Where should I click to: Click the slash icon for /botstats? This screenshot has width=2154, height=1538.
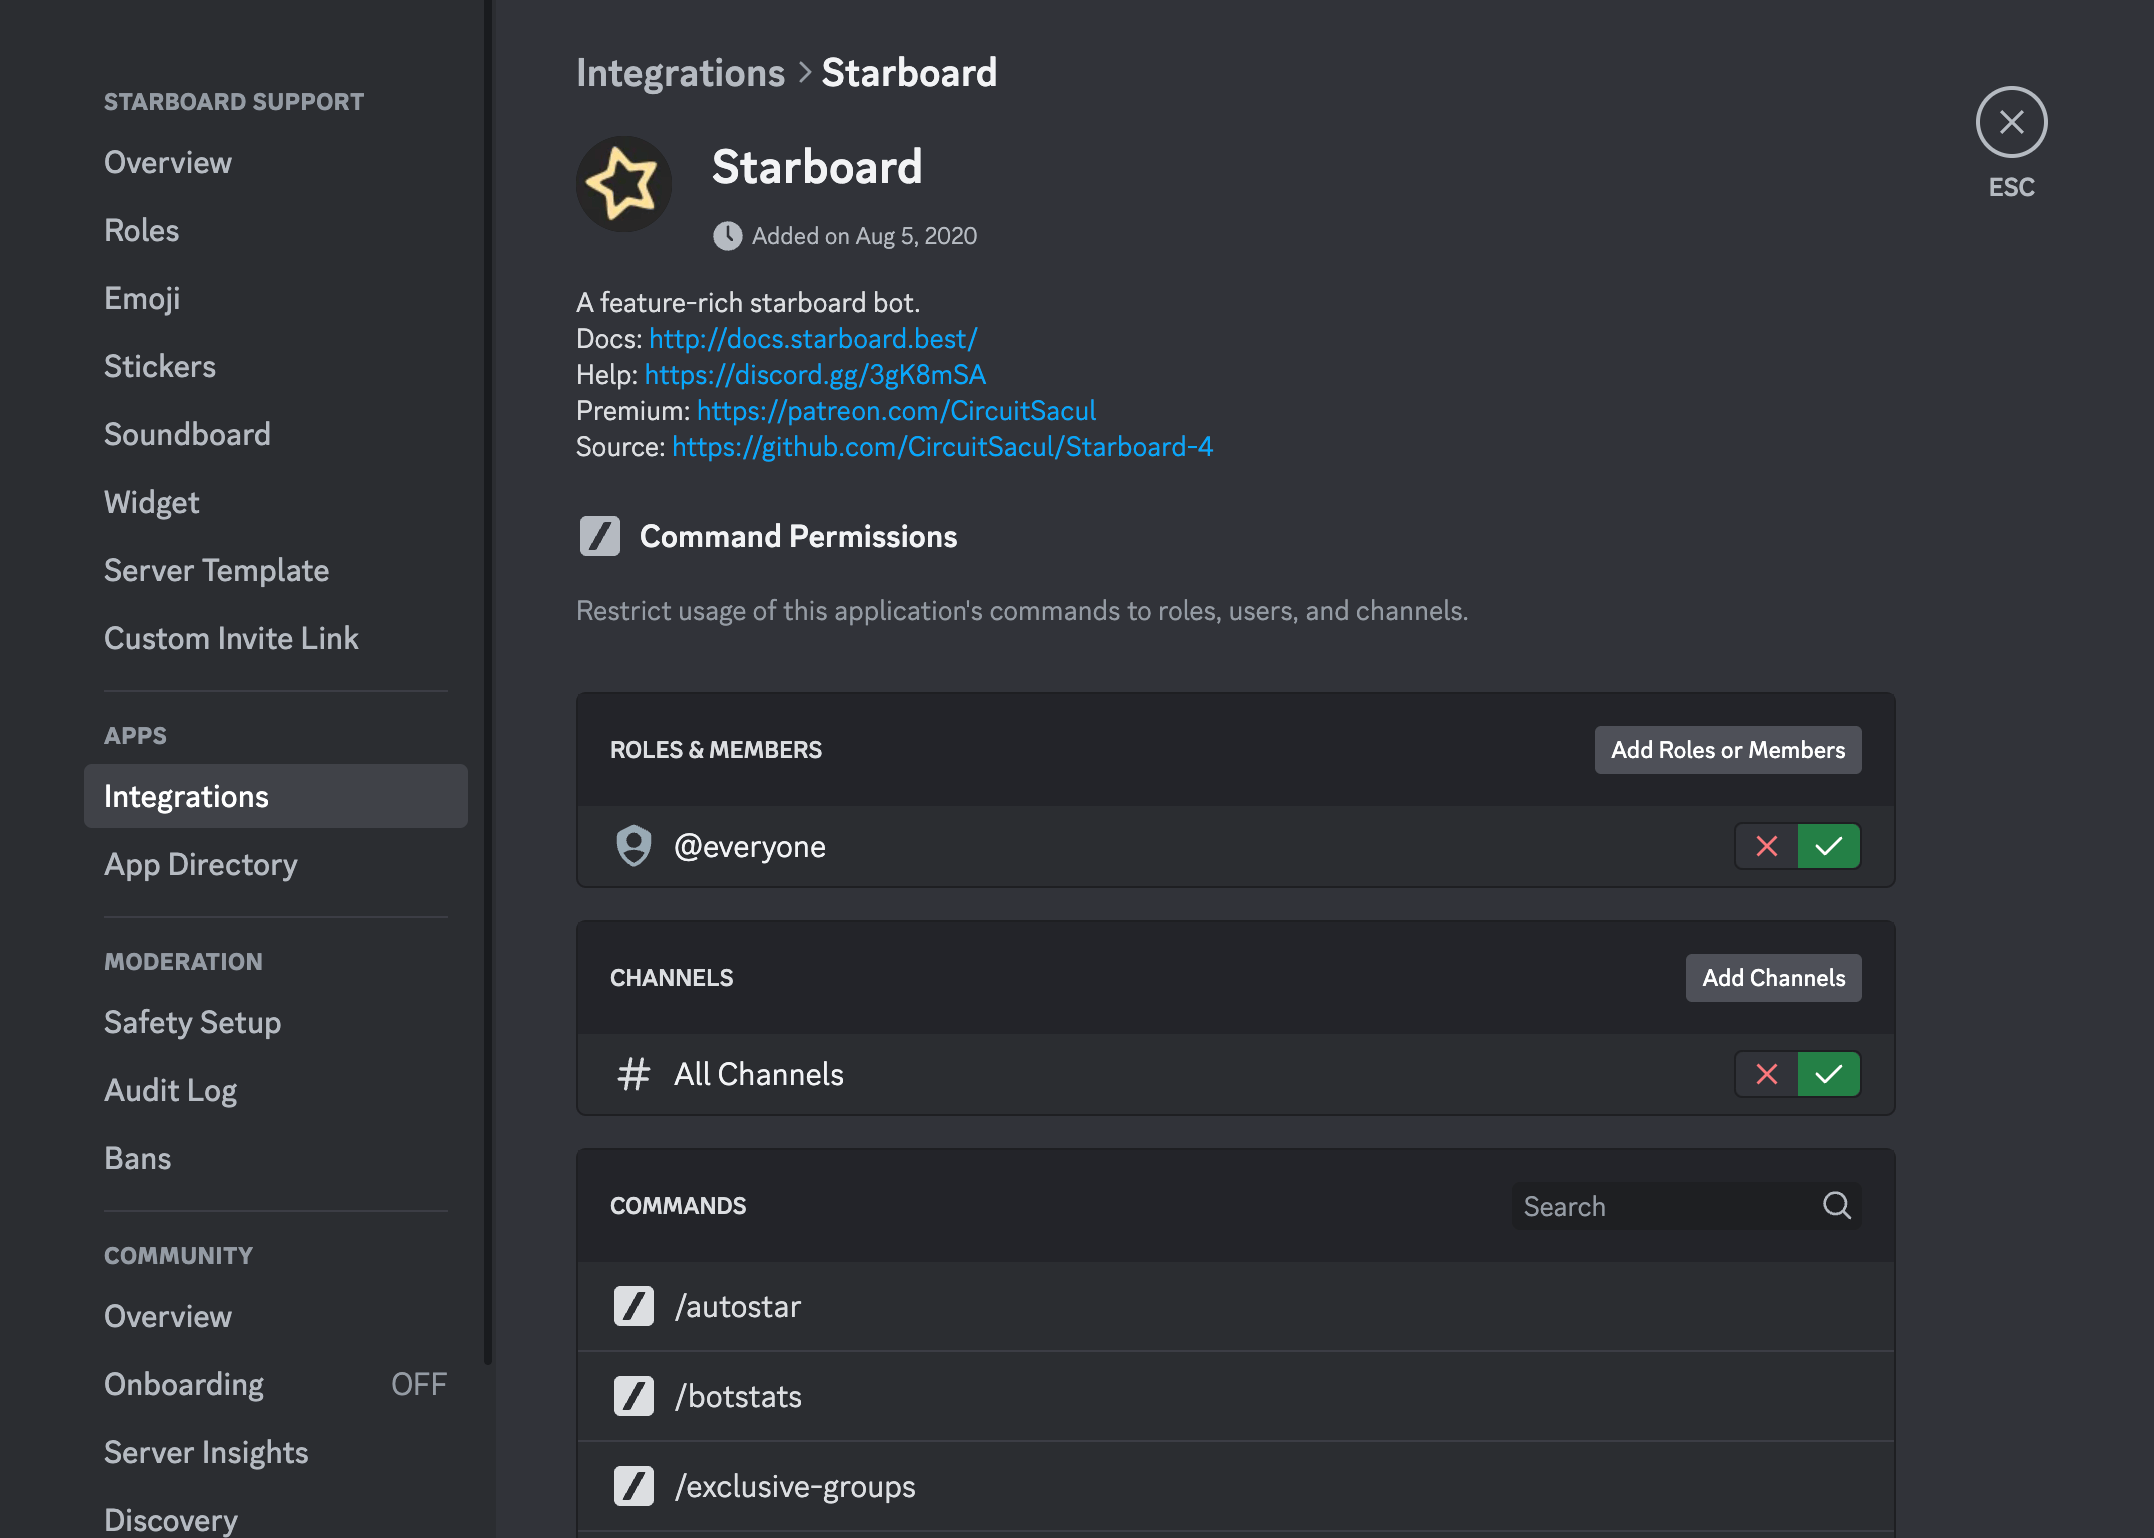coord(634,1396)
